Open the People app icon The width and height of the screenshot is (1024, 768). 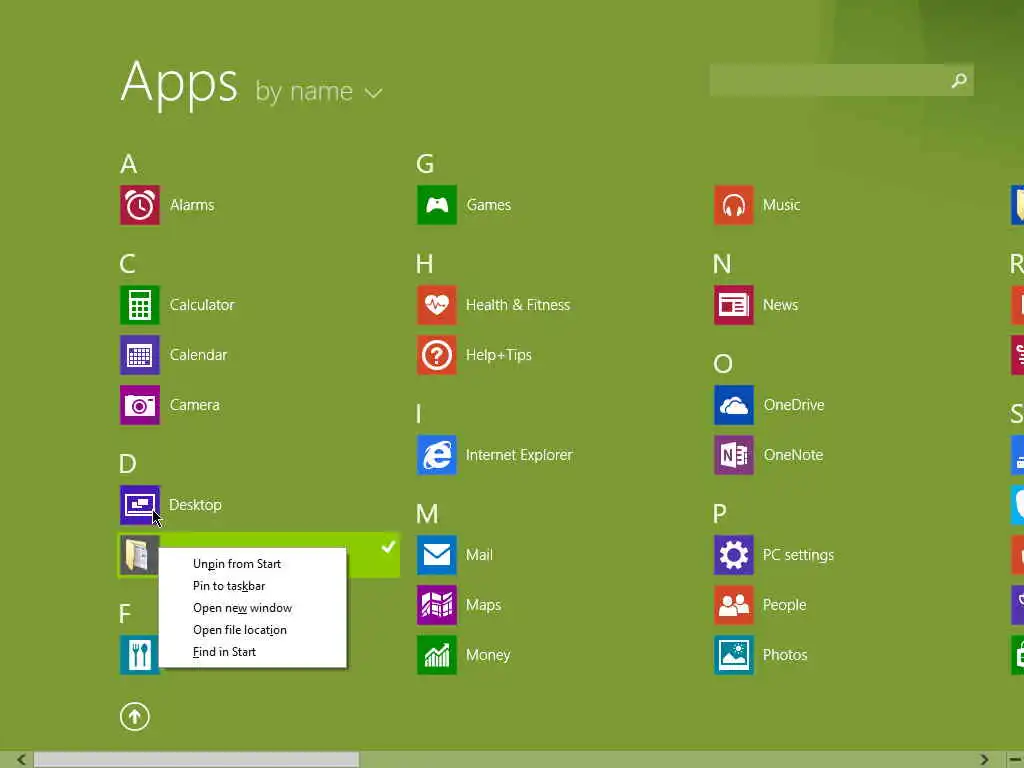pos(734,605)
